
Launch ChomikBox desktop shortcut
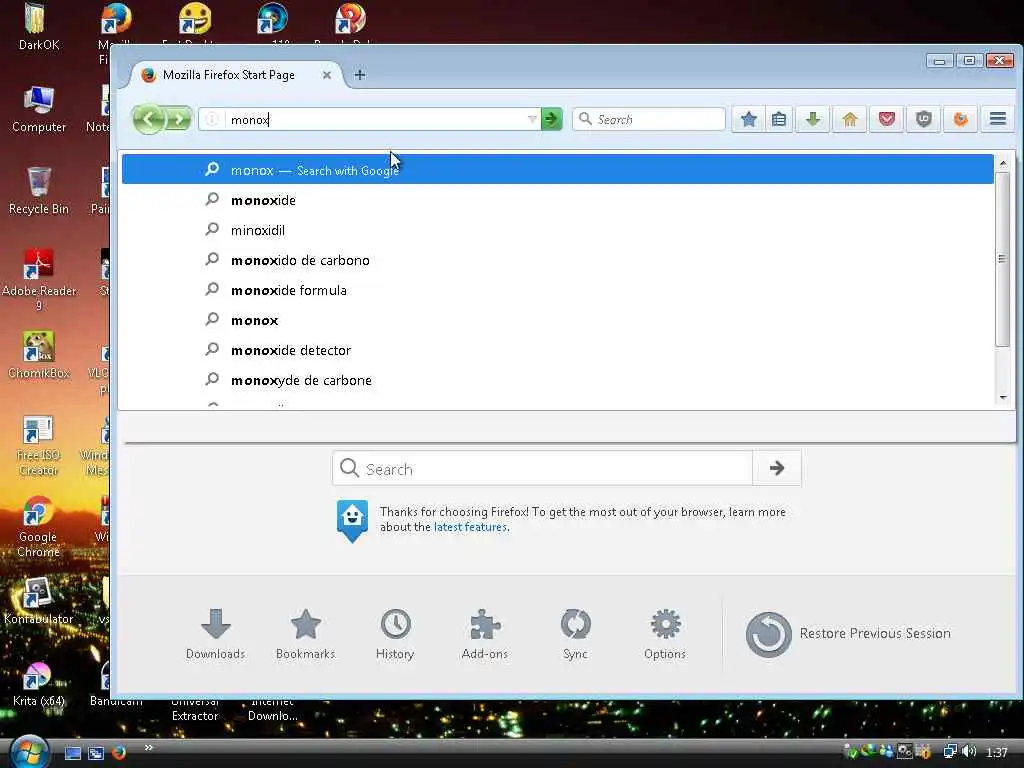click(x=39, y=355)
